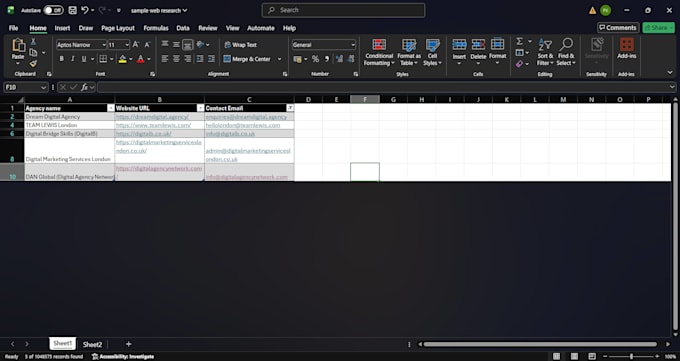This screenshot has height=361, width=680.
Task: Switch to the Formulas tab
Action: coord(156,28)
